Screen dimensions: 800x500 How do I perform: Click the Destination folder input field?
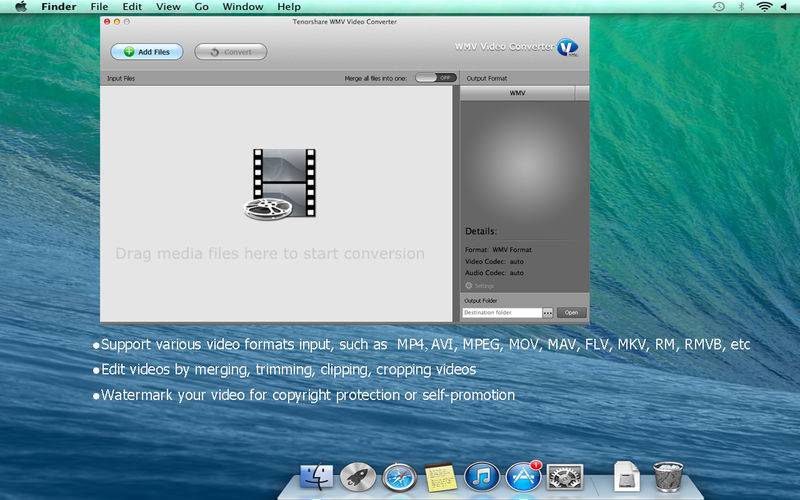502,312
